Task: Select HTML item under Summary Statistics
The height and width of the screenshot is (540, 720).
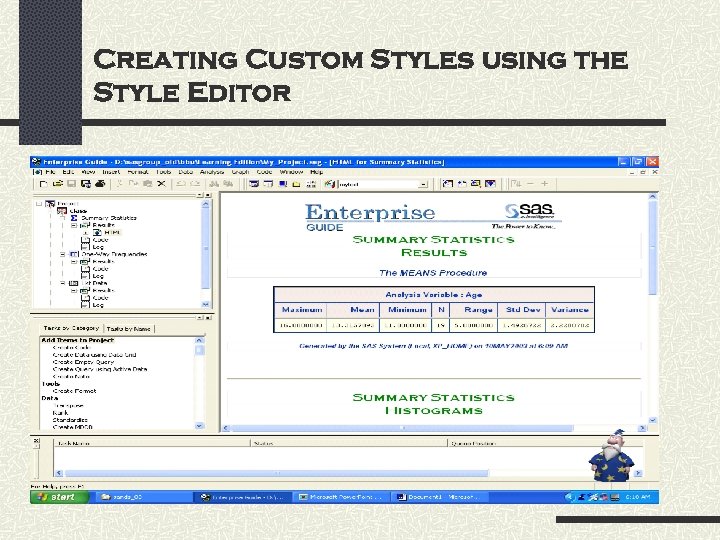Action: (x=112, y=232)
